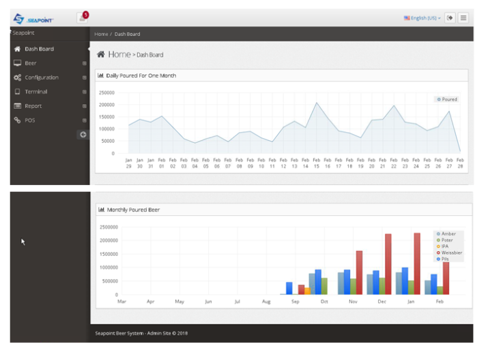
Task: Expand the Beer submenu indicator
Action: (x=84, y=63)
